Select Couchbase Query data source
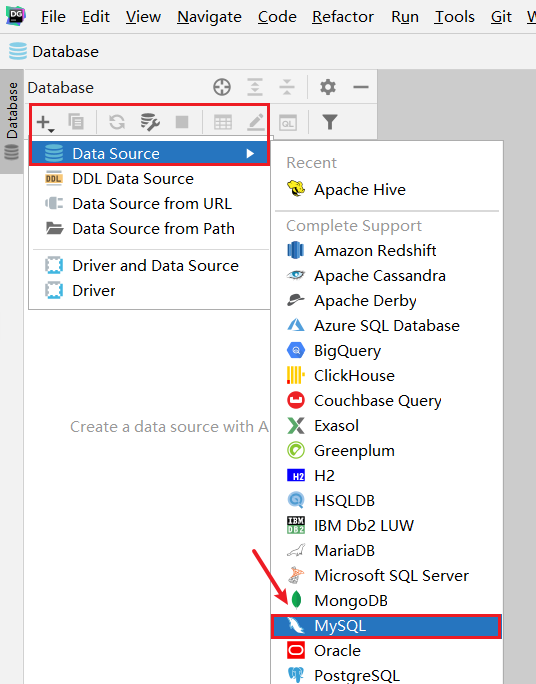536x684 pixels. [x=387, y=401]
